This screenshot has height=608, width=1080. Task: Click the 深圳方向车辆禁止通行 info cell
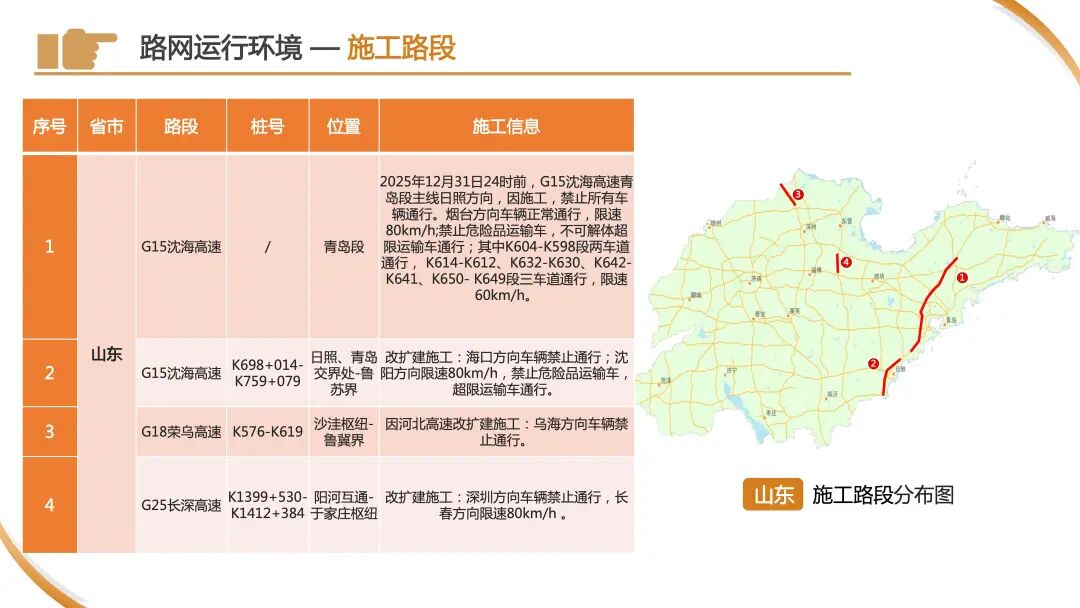point(506,505)
